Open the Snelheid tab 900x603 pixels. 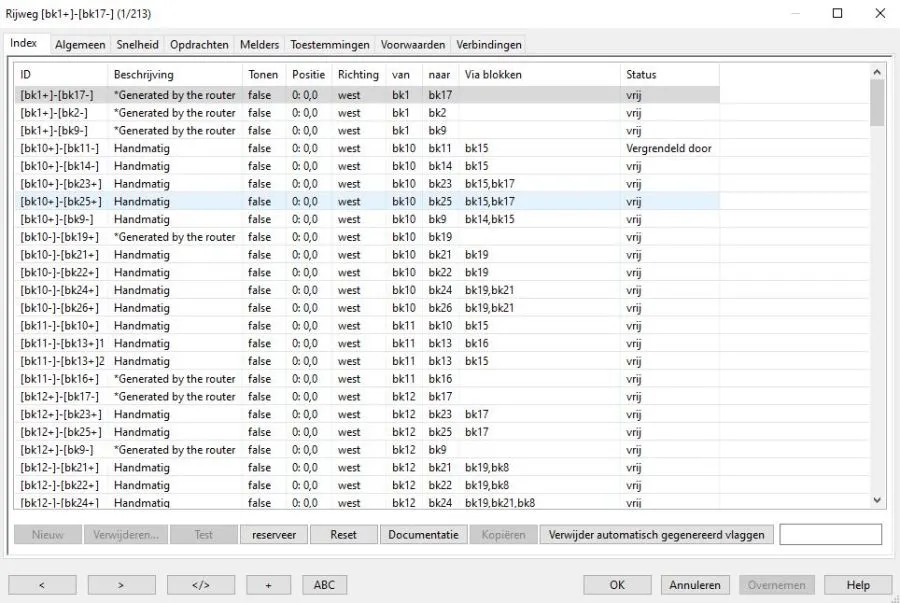click(x=137, y=45)
